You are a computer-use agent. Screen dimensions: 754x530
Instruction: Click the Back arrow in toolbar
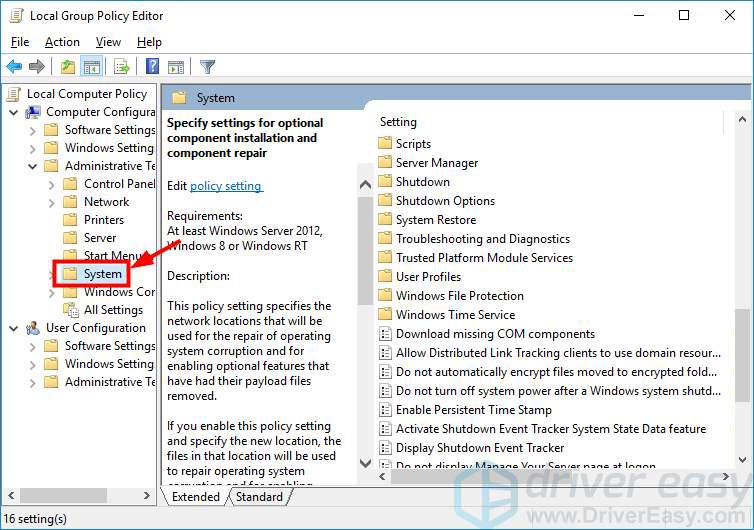point(14,67)
